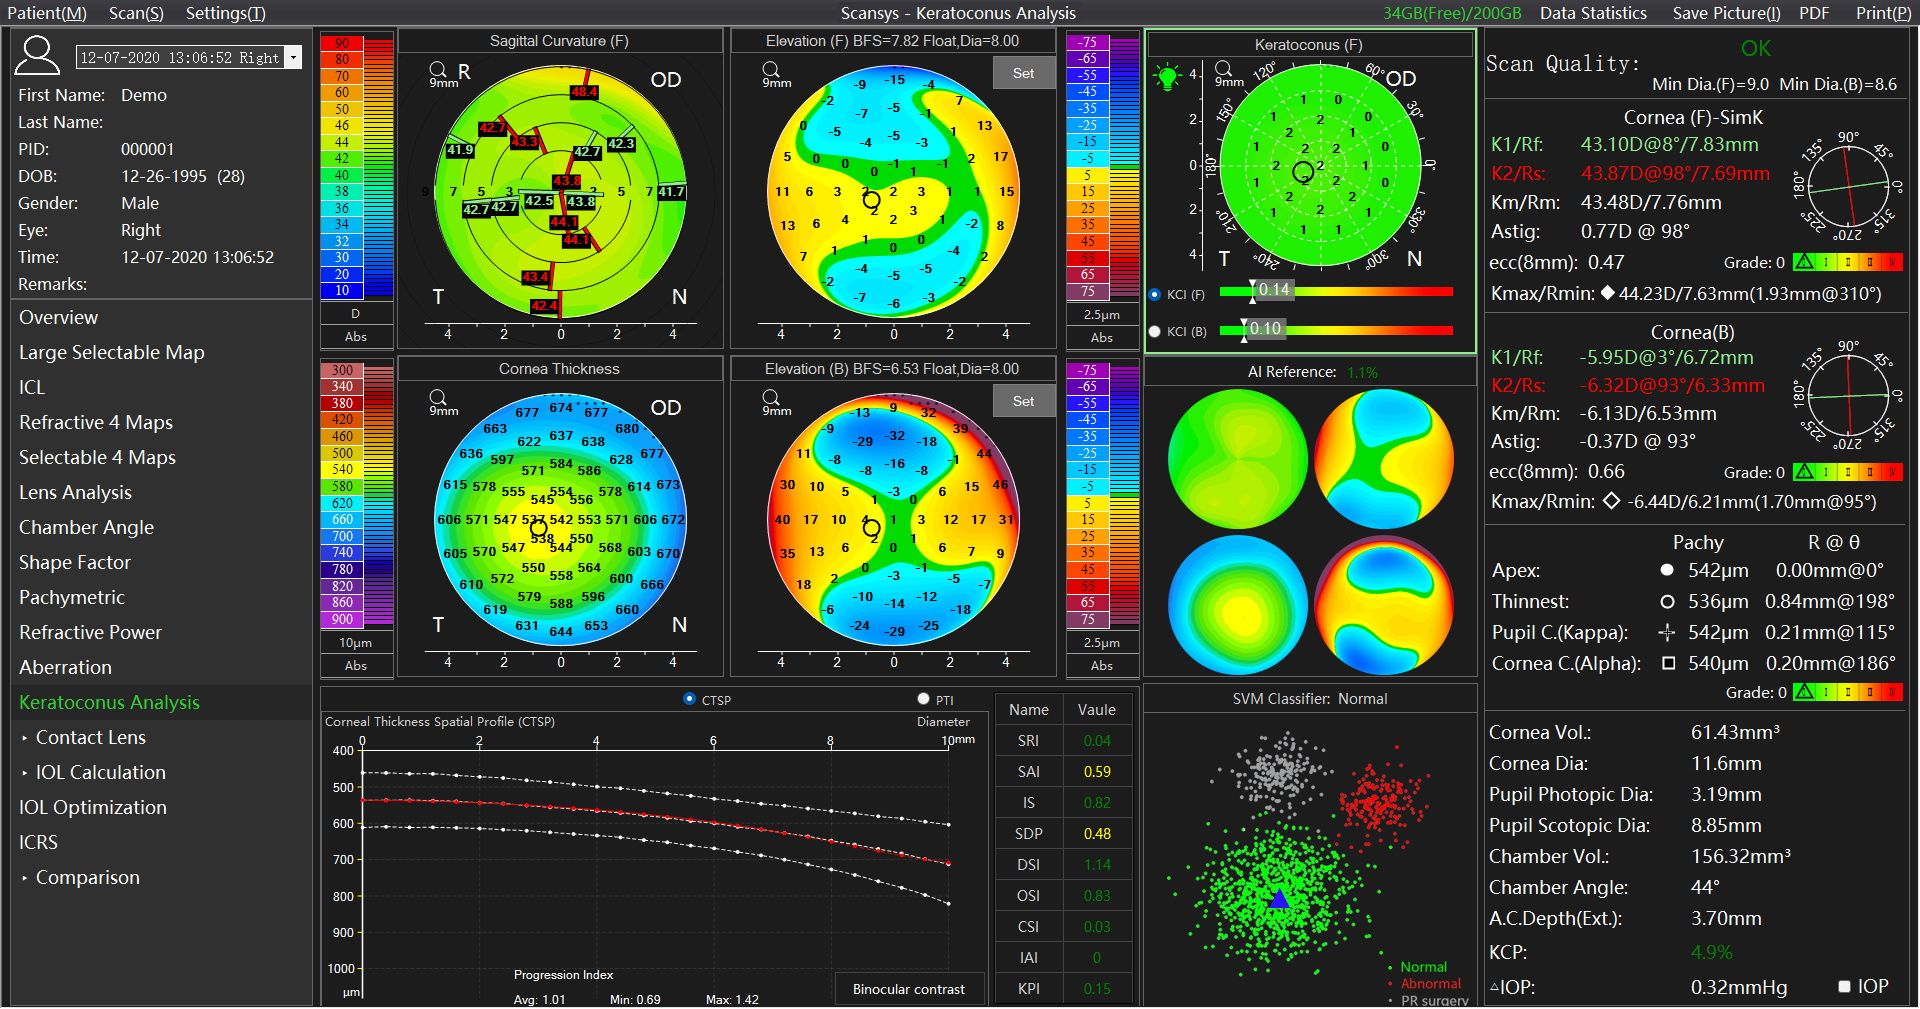
Task: Click the magnifier icon on Keratoconus (F) map
Action: coord(1223,69)
